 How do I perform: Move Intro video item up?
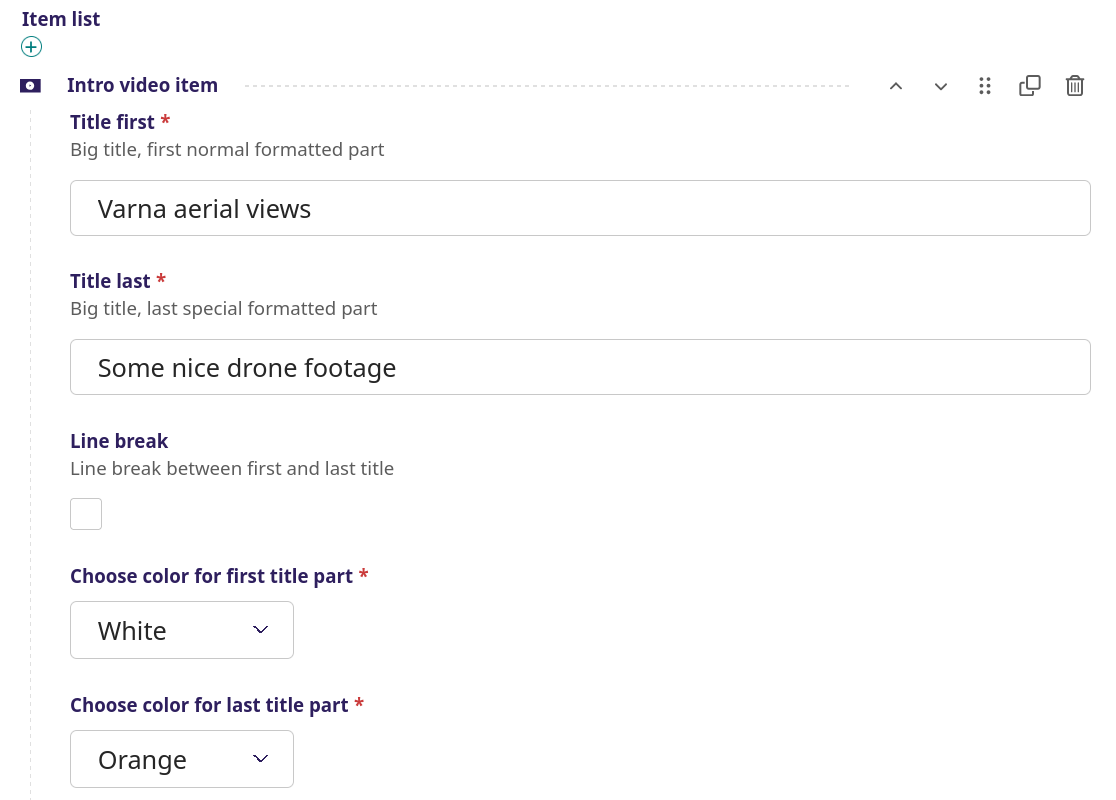[896, 86]
